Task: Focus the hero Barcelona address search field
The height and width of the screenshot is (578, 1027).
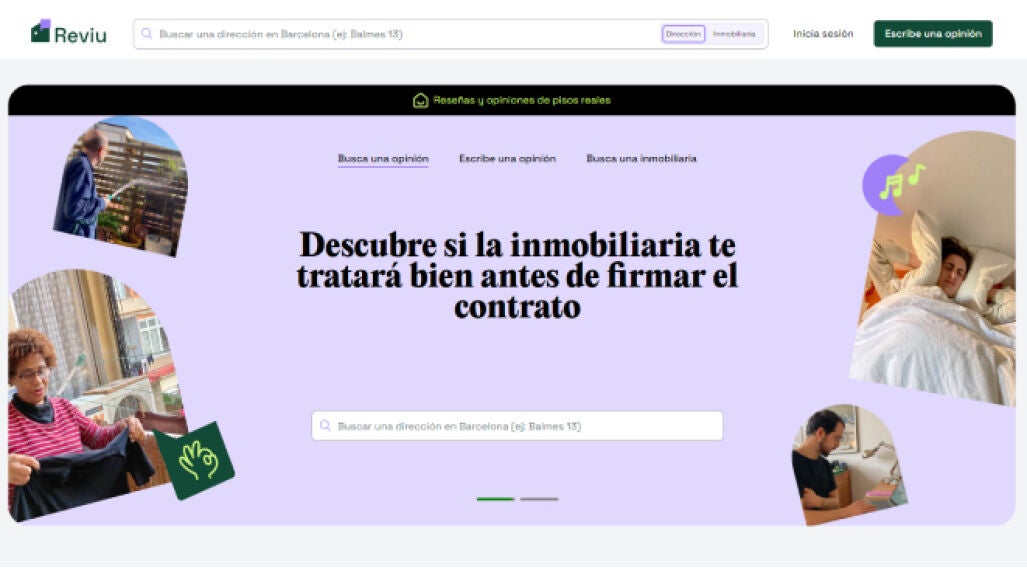Action: point(517,426)
